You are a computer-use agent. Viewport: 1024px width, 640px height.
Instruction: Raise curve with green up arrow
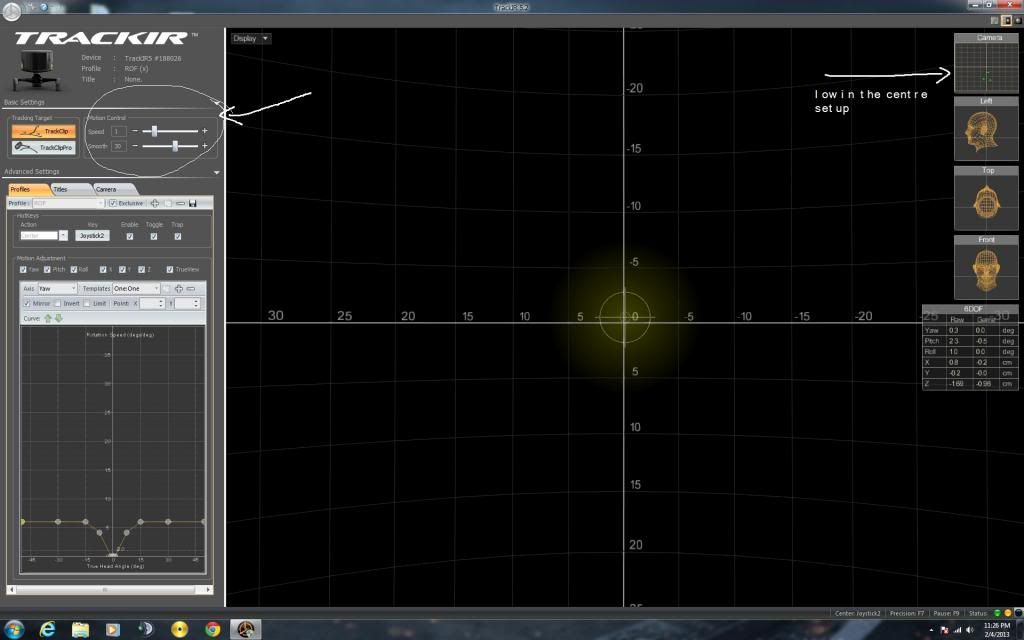(48, 319)
